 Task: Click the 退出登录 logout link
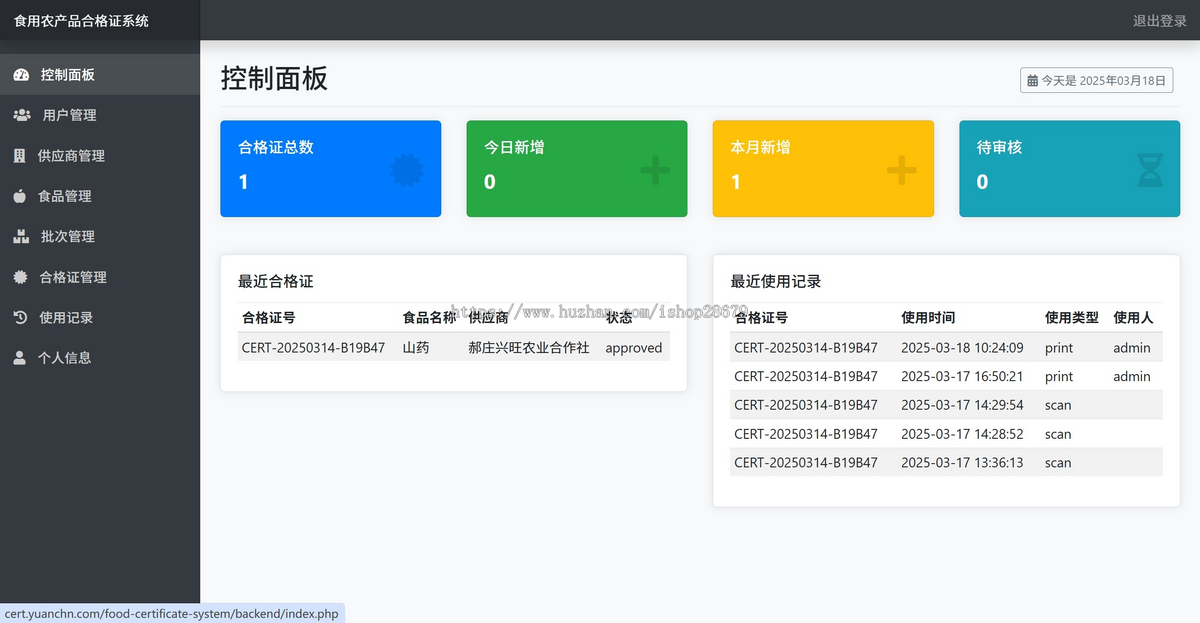tap(1160, 20)
